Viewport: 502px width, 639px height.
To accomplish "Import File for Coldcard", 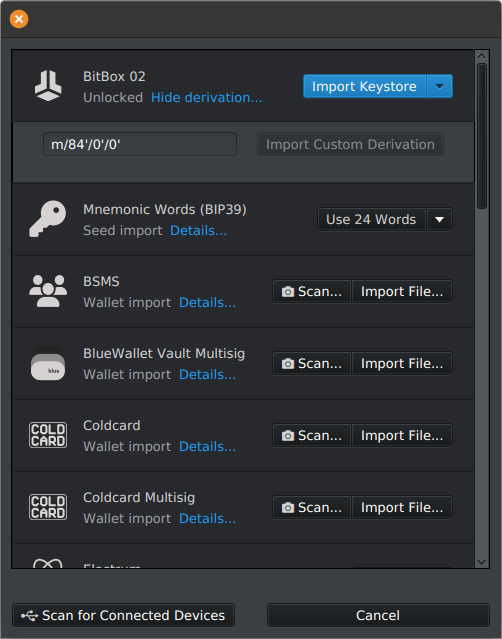I will [402, 436].
